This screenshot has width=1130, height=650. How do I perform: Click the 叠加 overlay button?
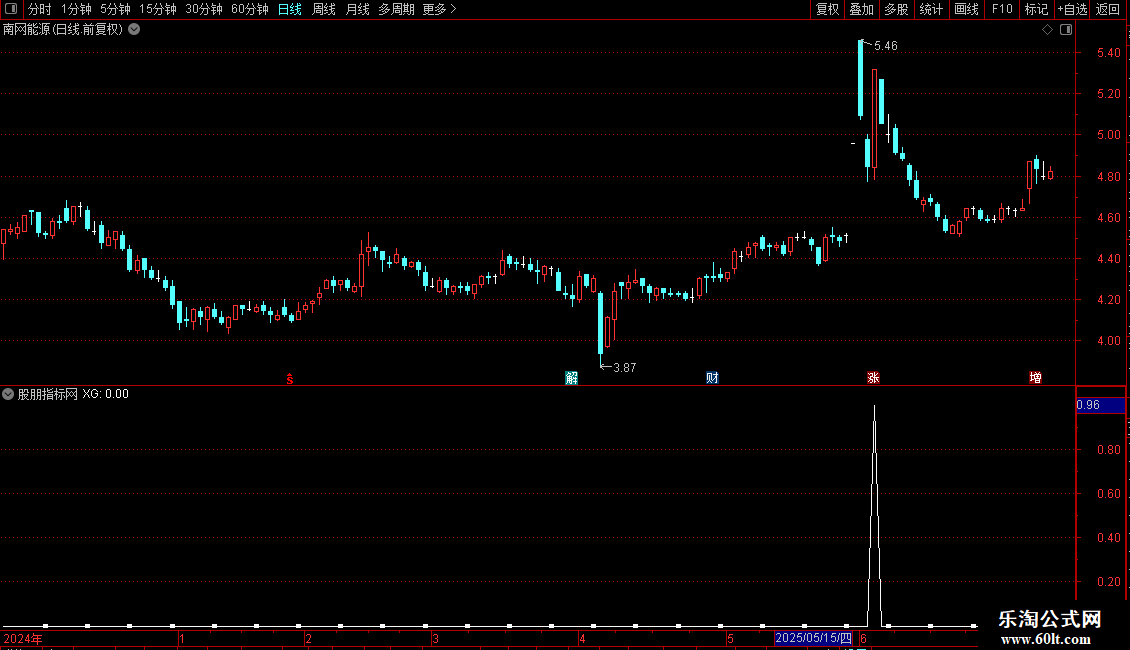861,9
